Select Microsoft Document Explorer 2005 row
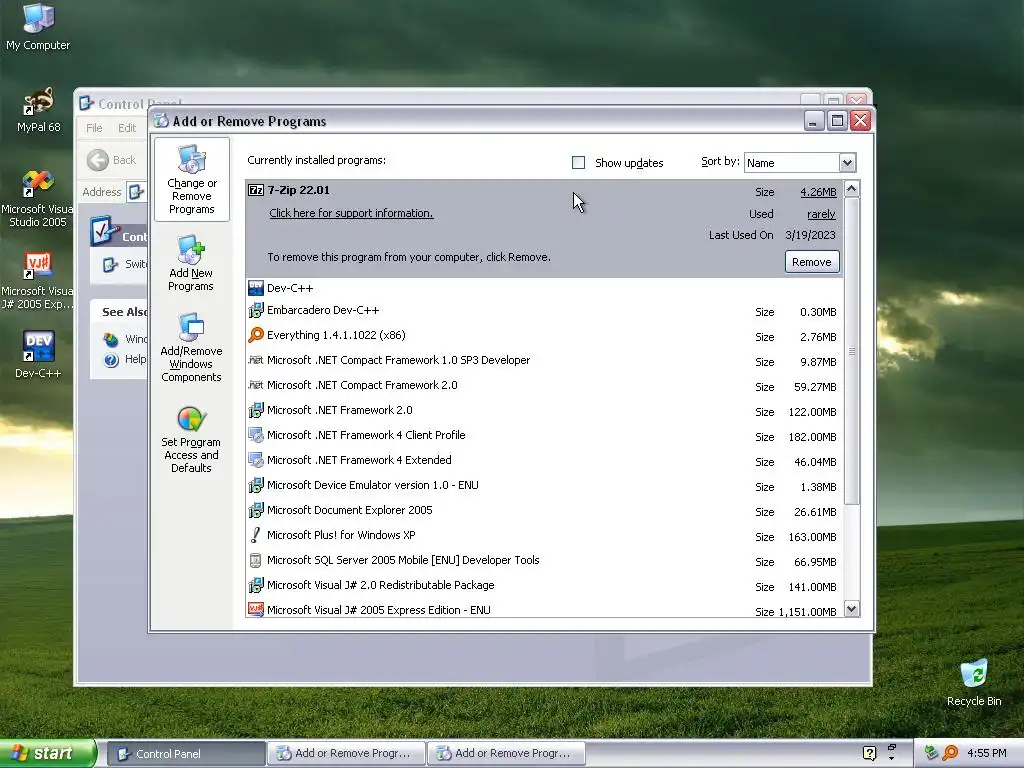Viewport: 1024px width, 768px height. tap(545, 511)
